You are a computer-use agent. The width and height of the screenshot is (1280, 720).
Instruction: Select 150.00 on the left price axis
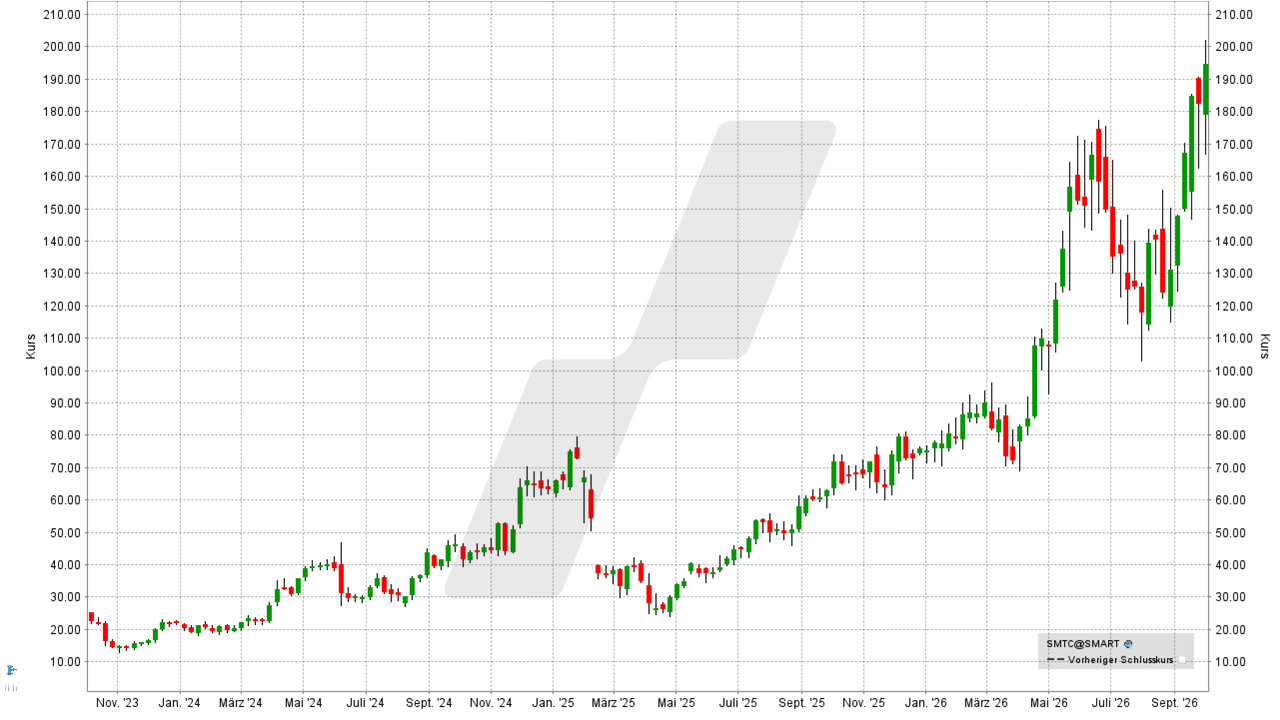[63, 209]
